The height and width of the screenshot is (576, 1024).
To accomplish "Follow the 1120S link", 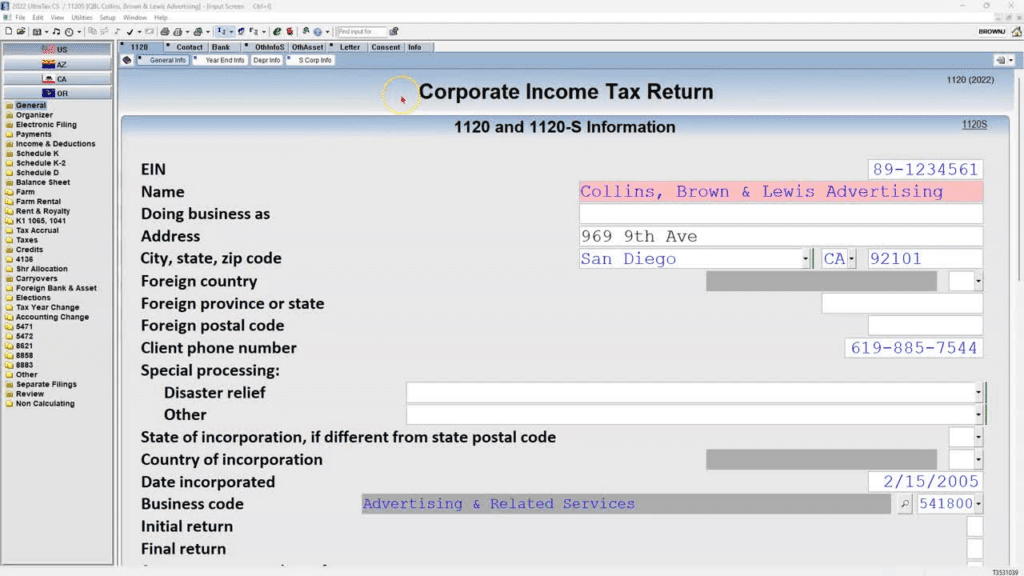I will pyautogui.click(x=974, y=125).
